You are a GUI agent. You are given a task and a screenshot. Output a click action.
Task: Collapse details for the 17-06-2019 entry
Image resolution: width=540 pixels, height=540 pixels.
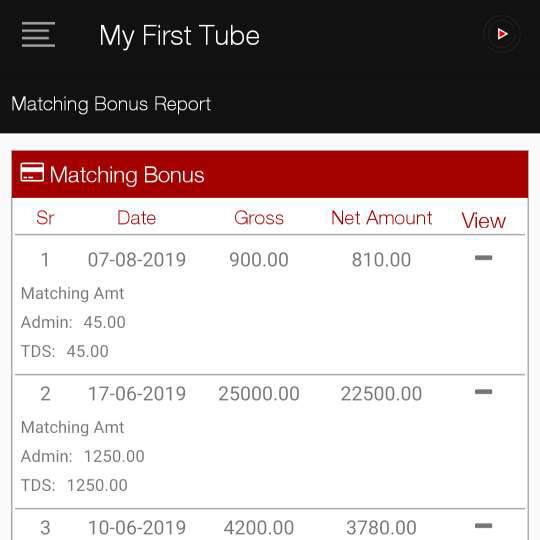(483, 392)
